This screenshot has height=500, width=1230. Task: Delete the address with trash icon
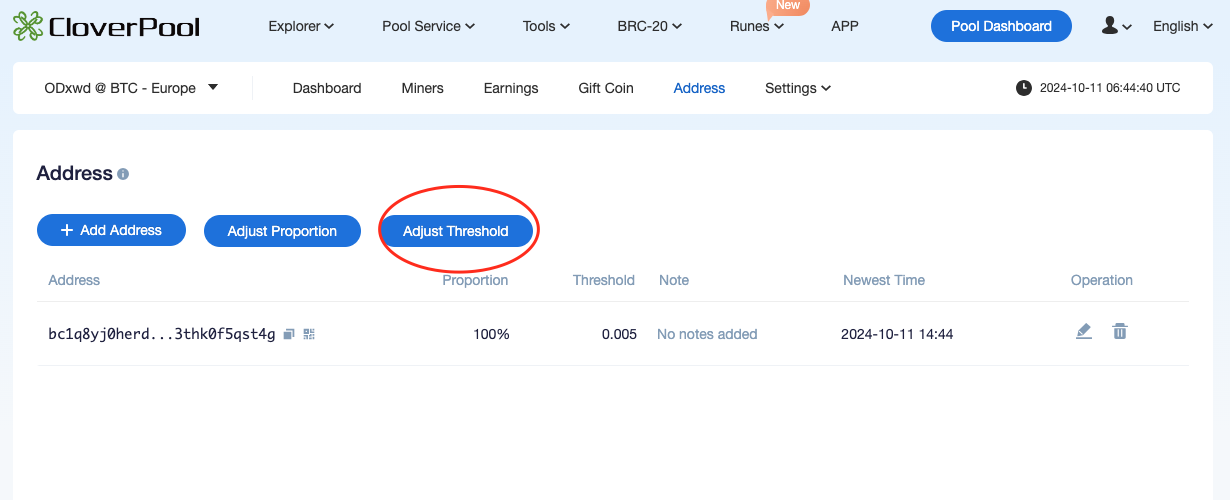pyautogui.click(x=1120, y=331)
